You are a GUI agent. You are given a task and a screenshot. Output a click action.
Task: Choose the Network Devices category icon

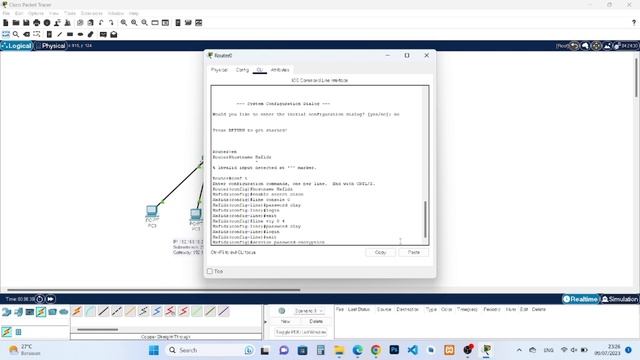pos(7,312)
